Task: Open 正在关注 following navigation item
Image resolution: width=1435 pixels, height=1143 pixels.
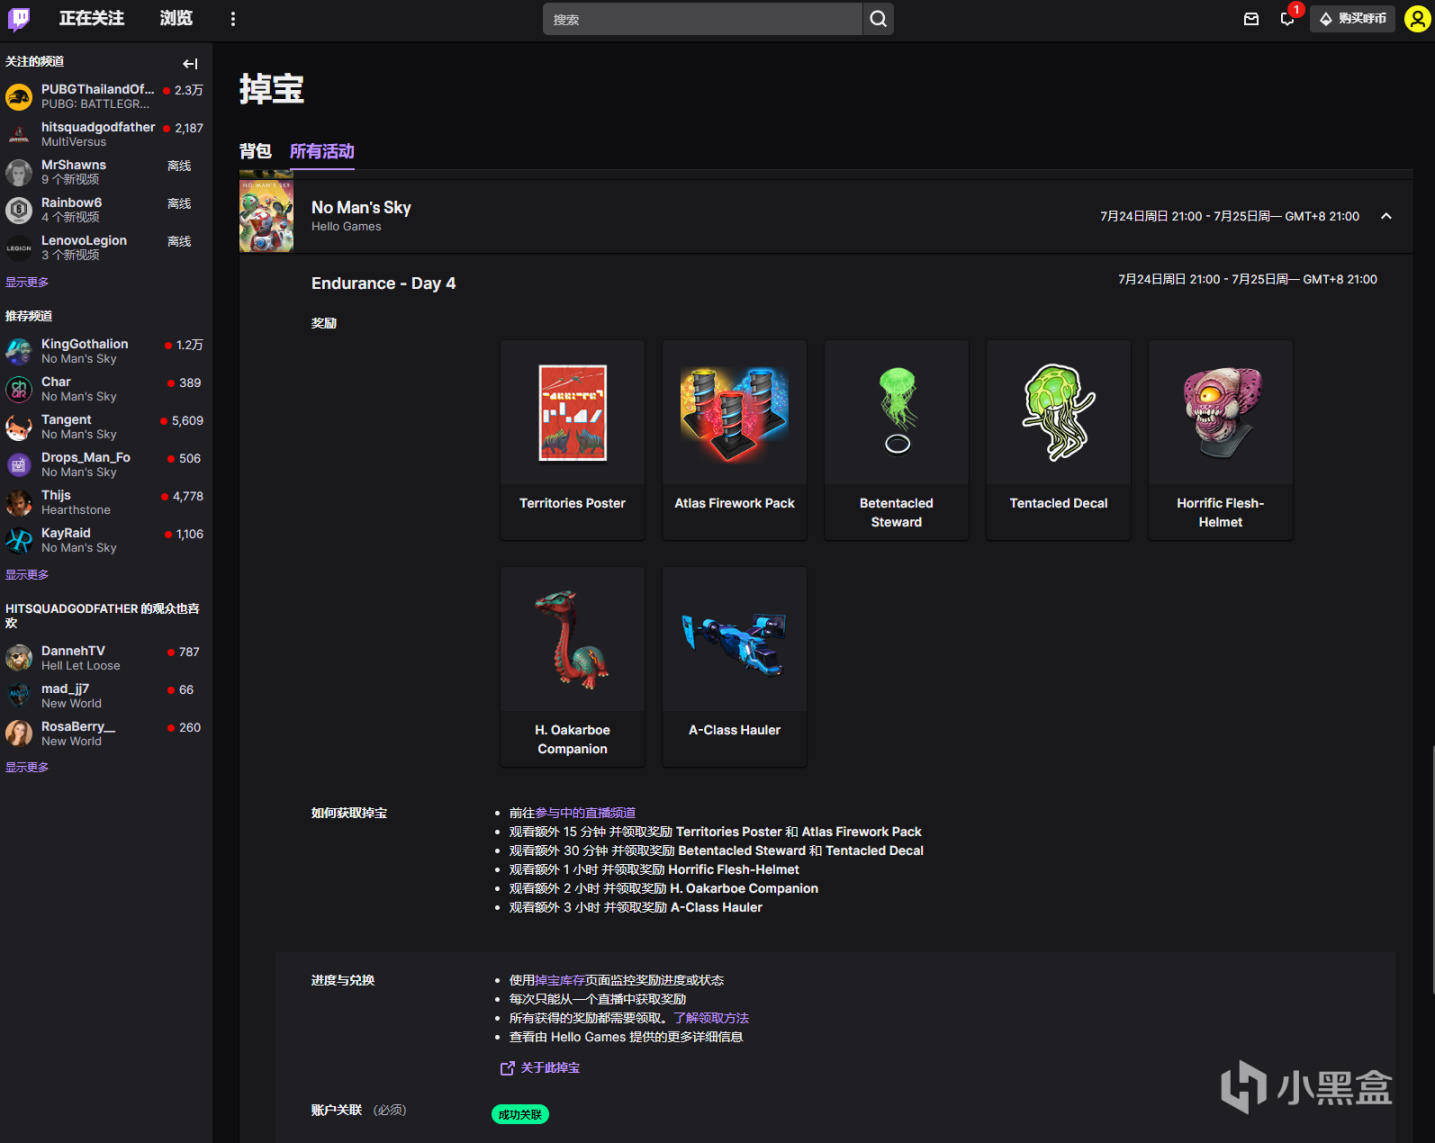Action: pos(92,19)
